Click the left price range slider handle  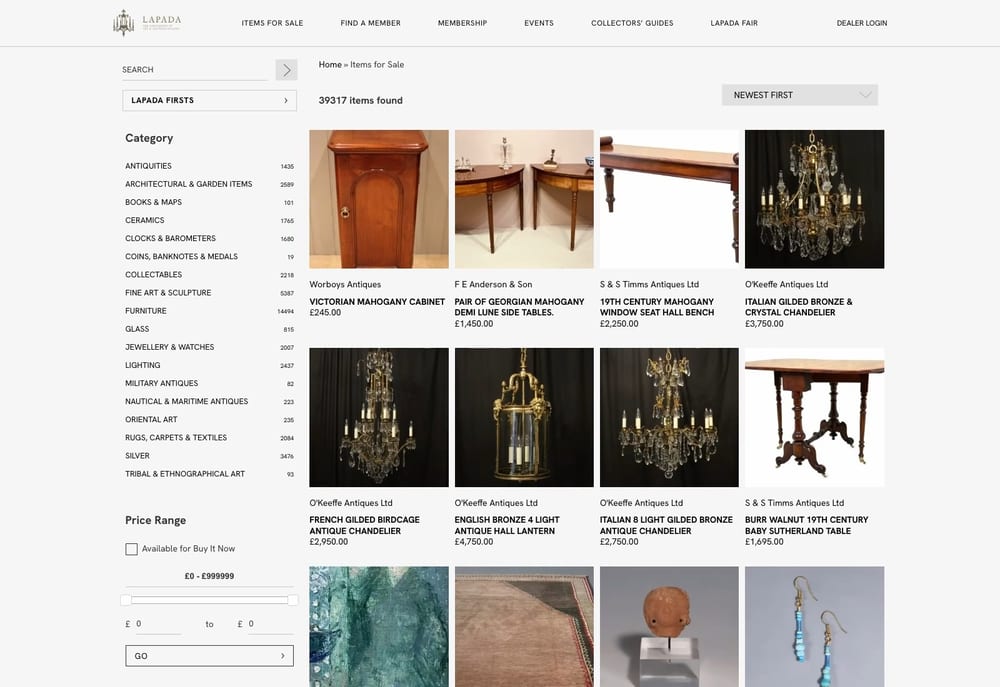click(x=126, y=600)
